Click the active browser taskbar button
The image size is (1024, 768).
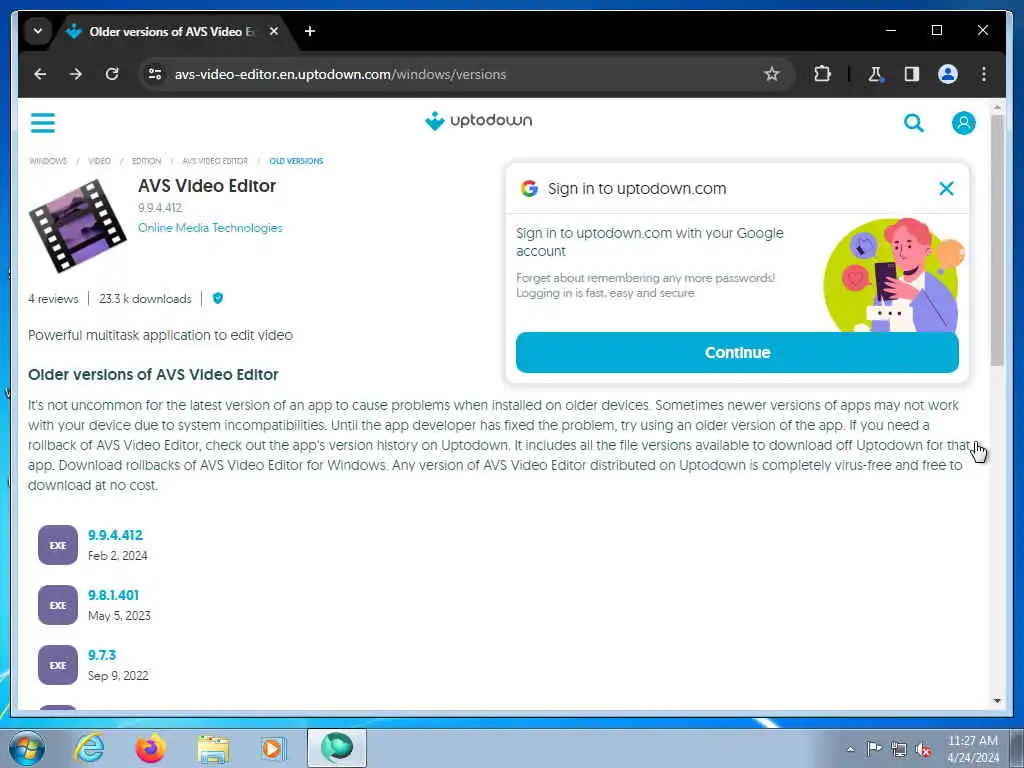point(337,748)
